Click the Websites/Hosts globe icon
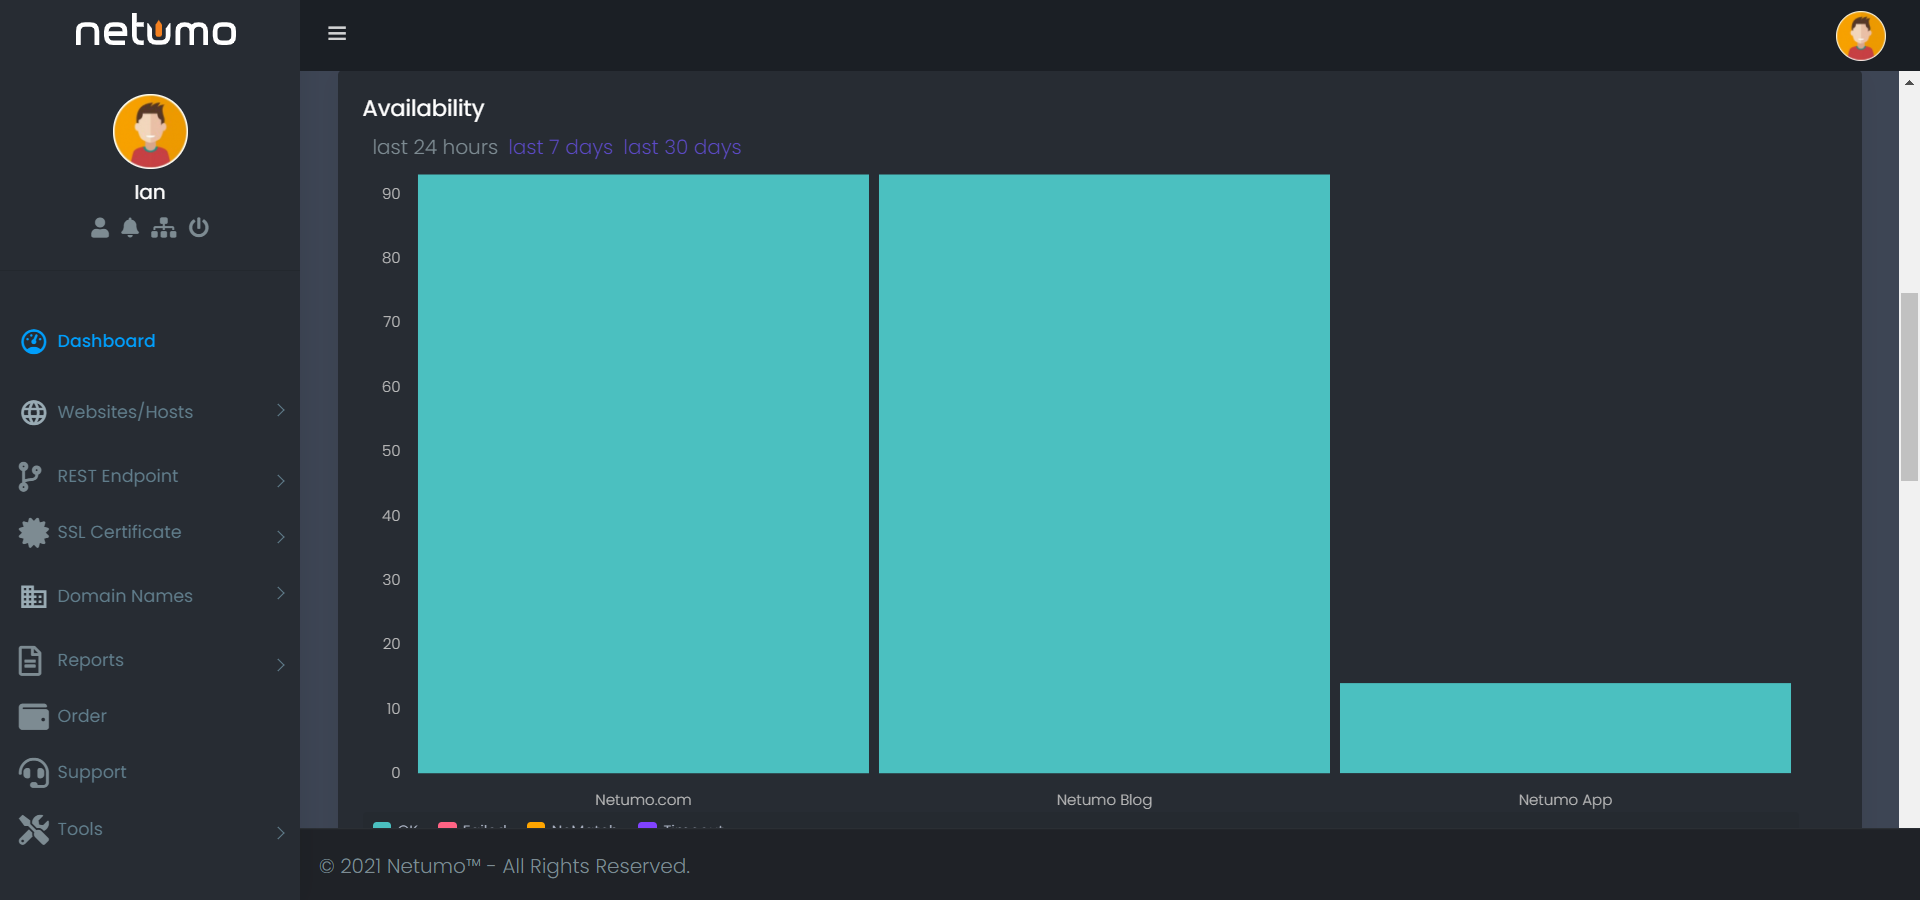This screenshot has height=900, width=1920. click(34, 413)
